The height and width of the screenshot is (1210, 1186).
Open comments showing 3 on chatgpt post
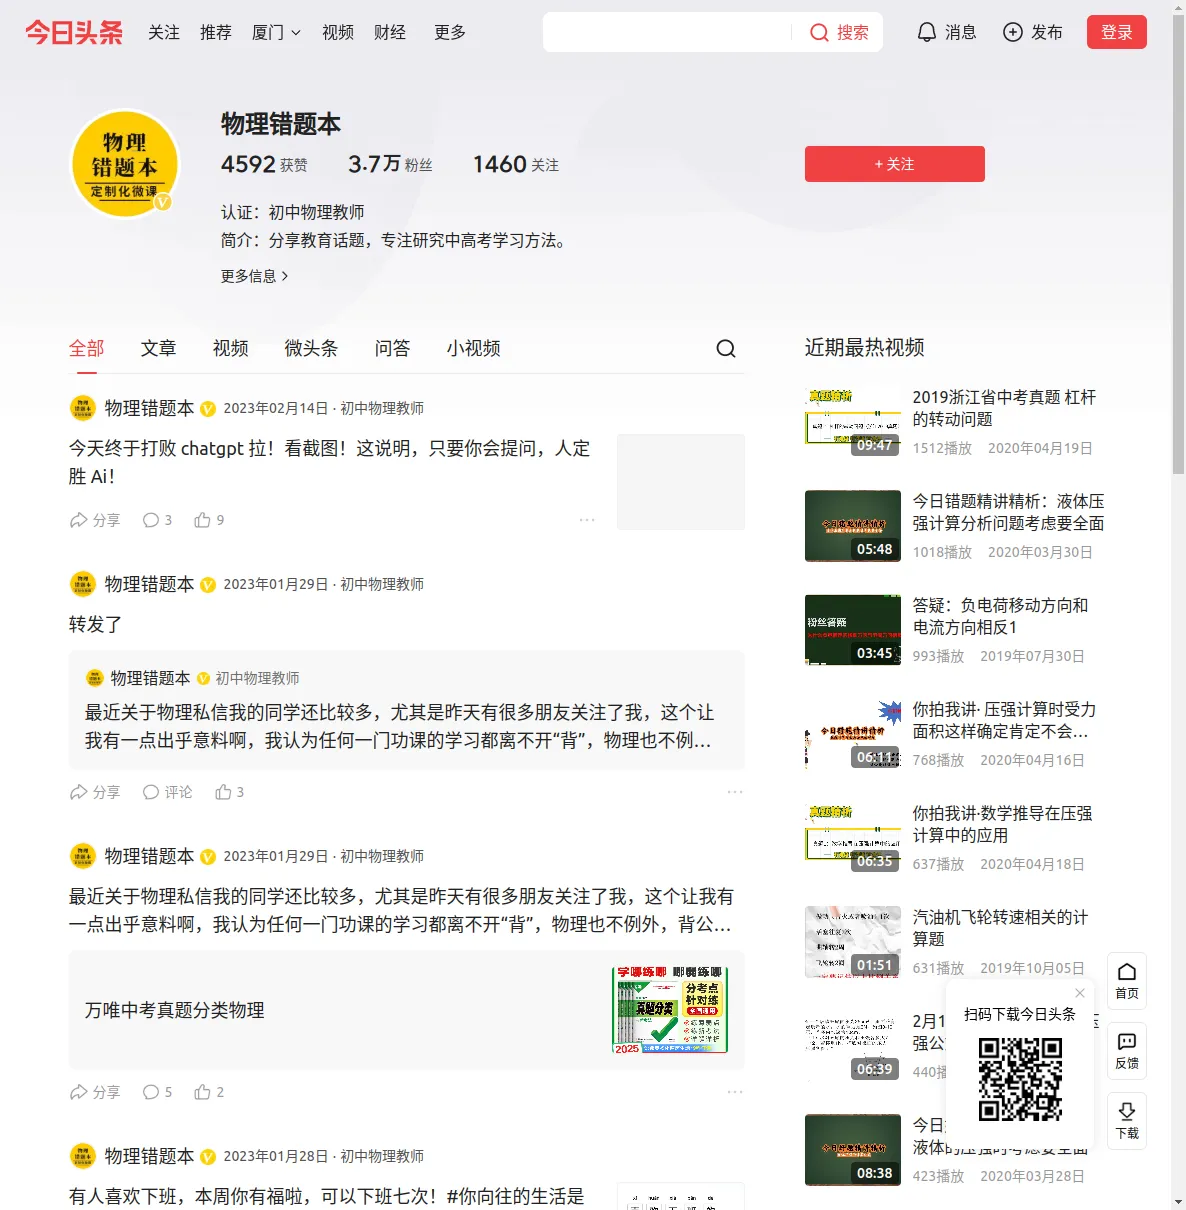(157, 520)
